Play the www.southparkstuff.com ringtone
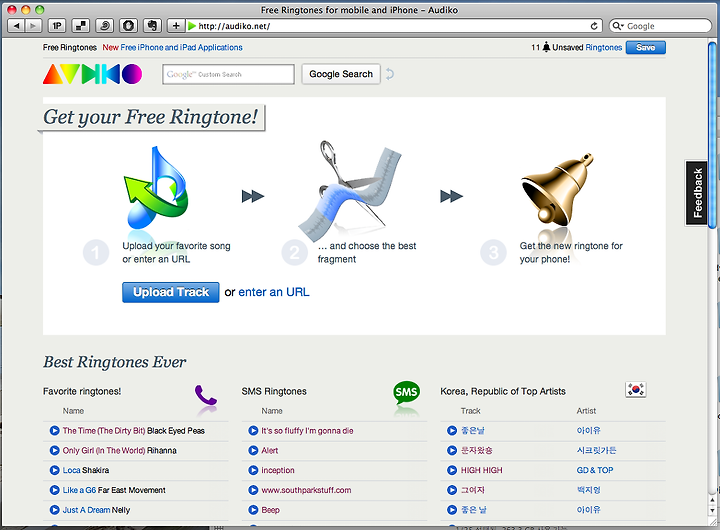The height and width of the screenshot is (530, 720). tap(253, 490)
